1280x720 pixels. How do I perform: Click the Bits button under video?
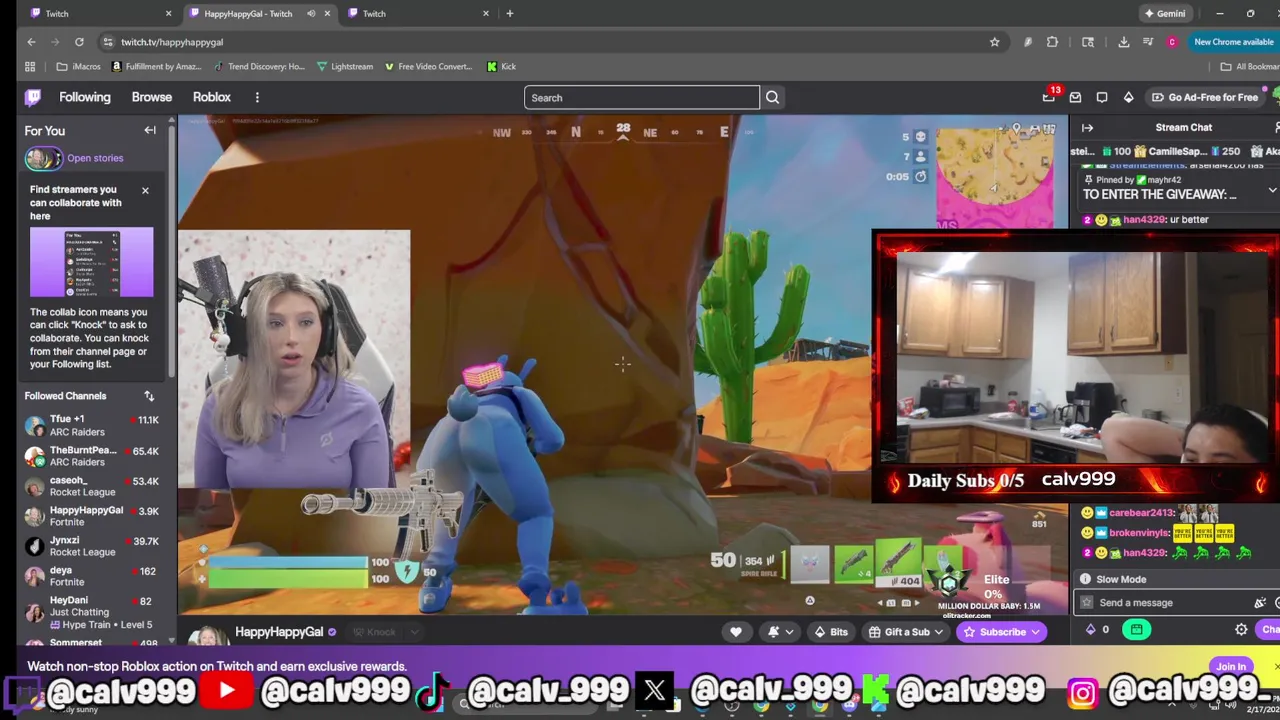832,631
